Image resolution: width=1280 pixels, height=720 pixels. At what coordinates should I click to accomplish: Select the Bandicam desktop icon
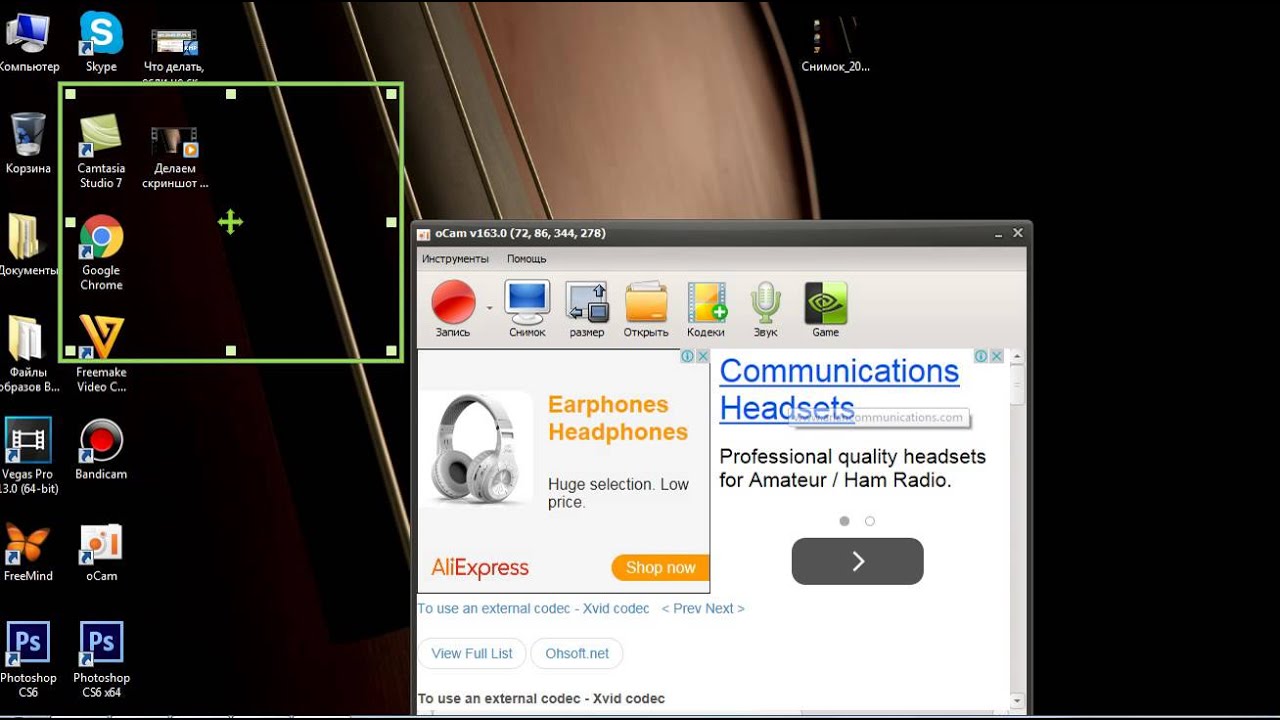pyautogui.click(x=101, y=449)
